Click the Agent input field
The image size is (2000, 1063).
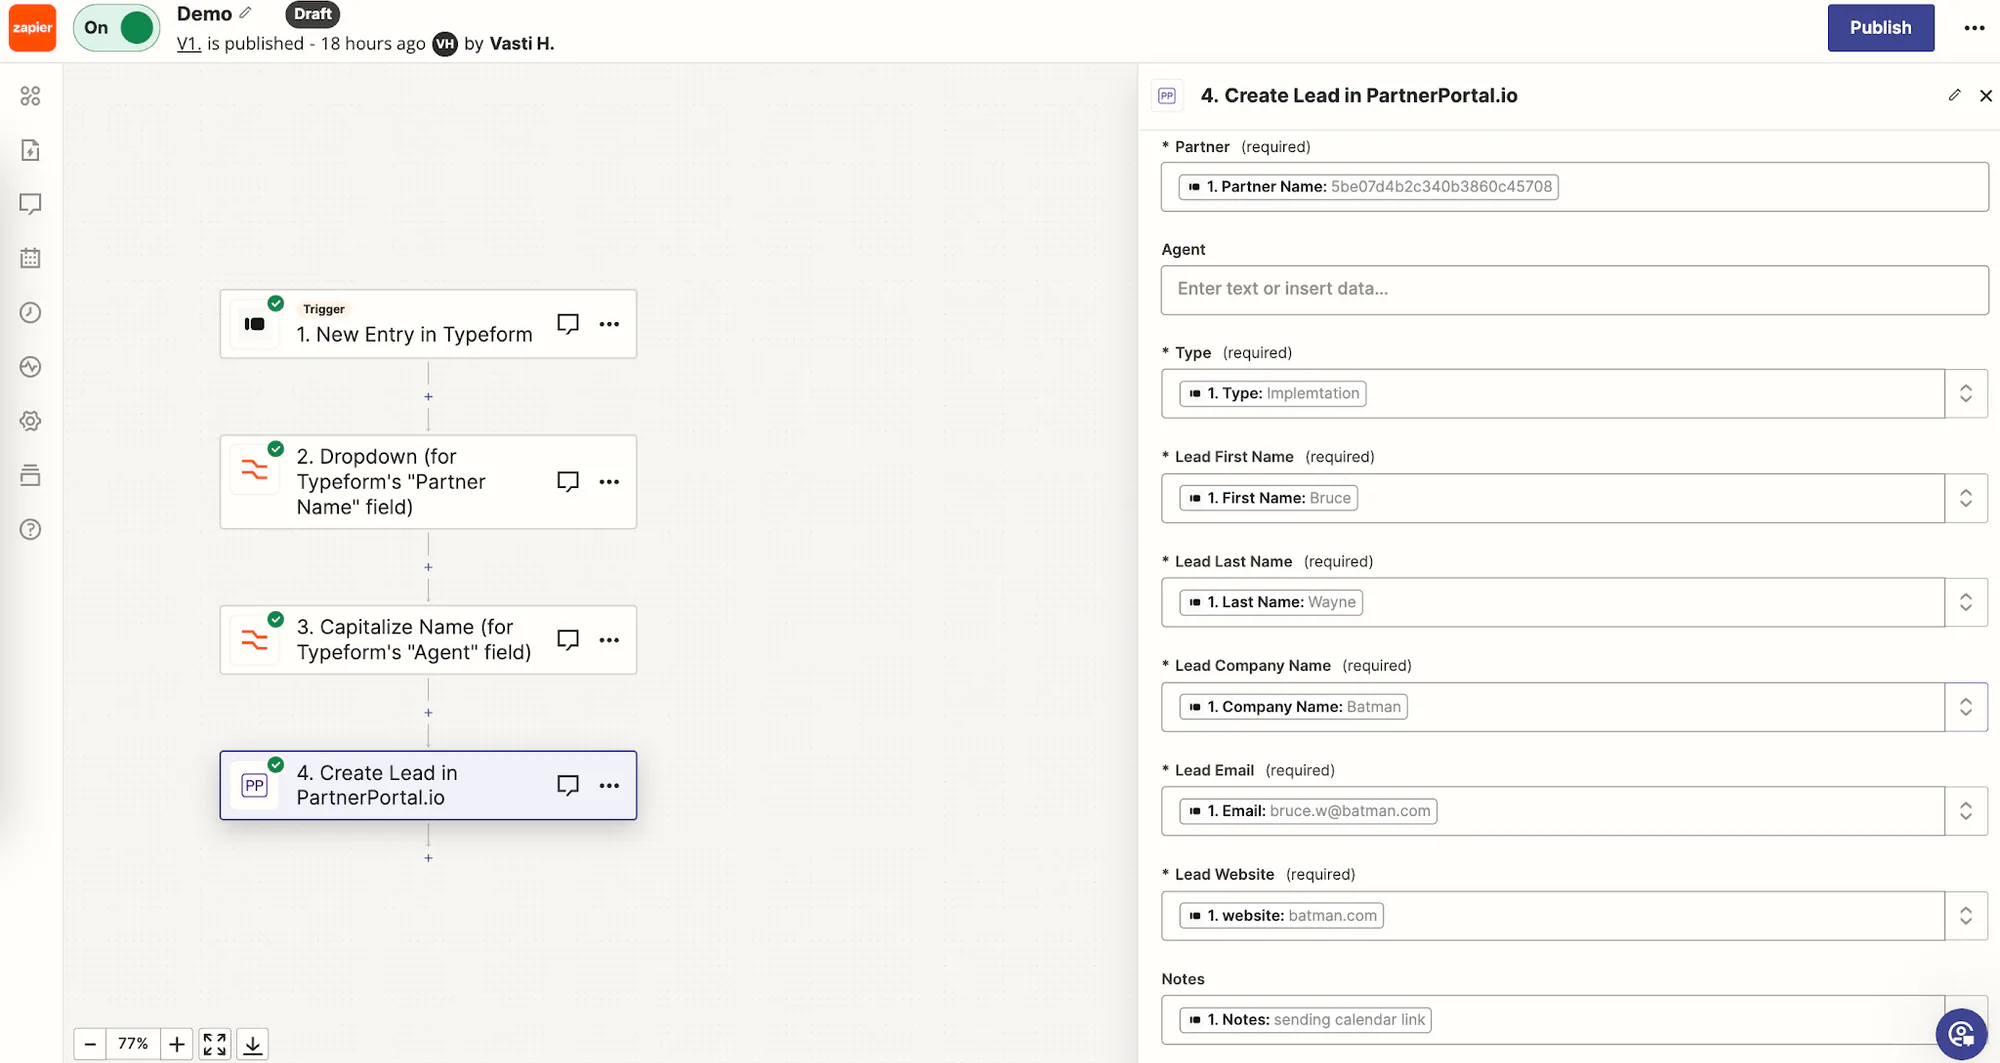[1574, 290]
